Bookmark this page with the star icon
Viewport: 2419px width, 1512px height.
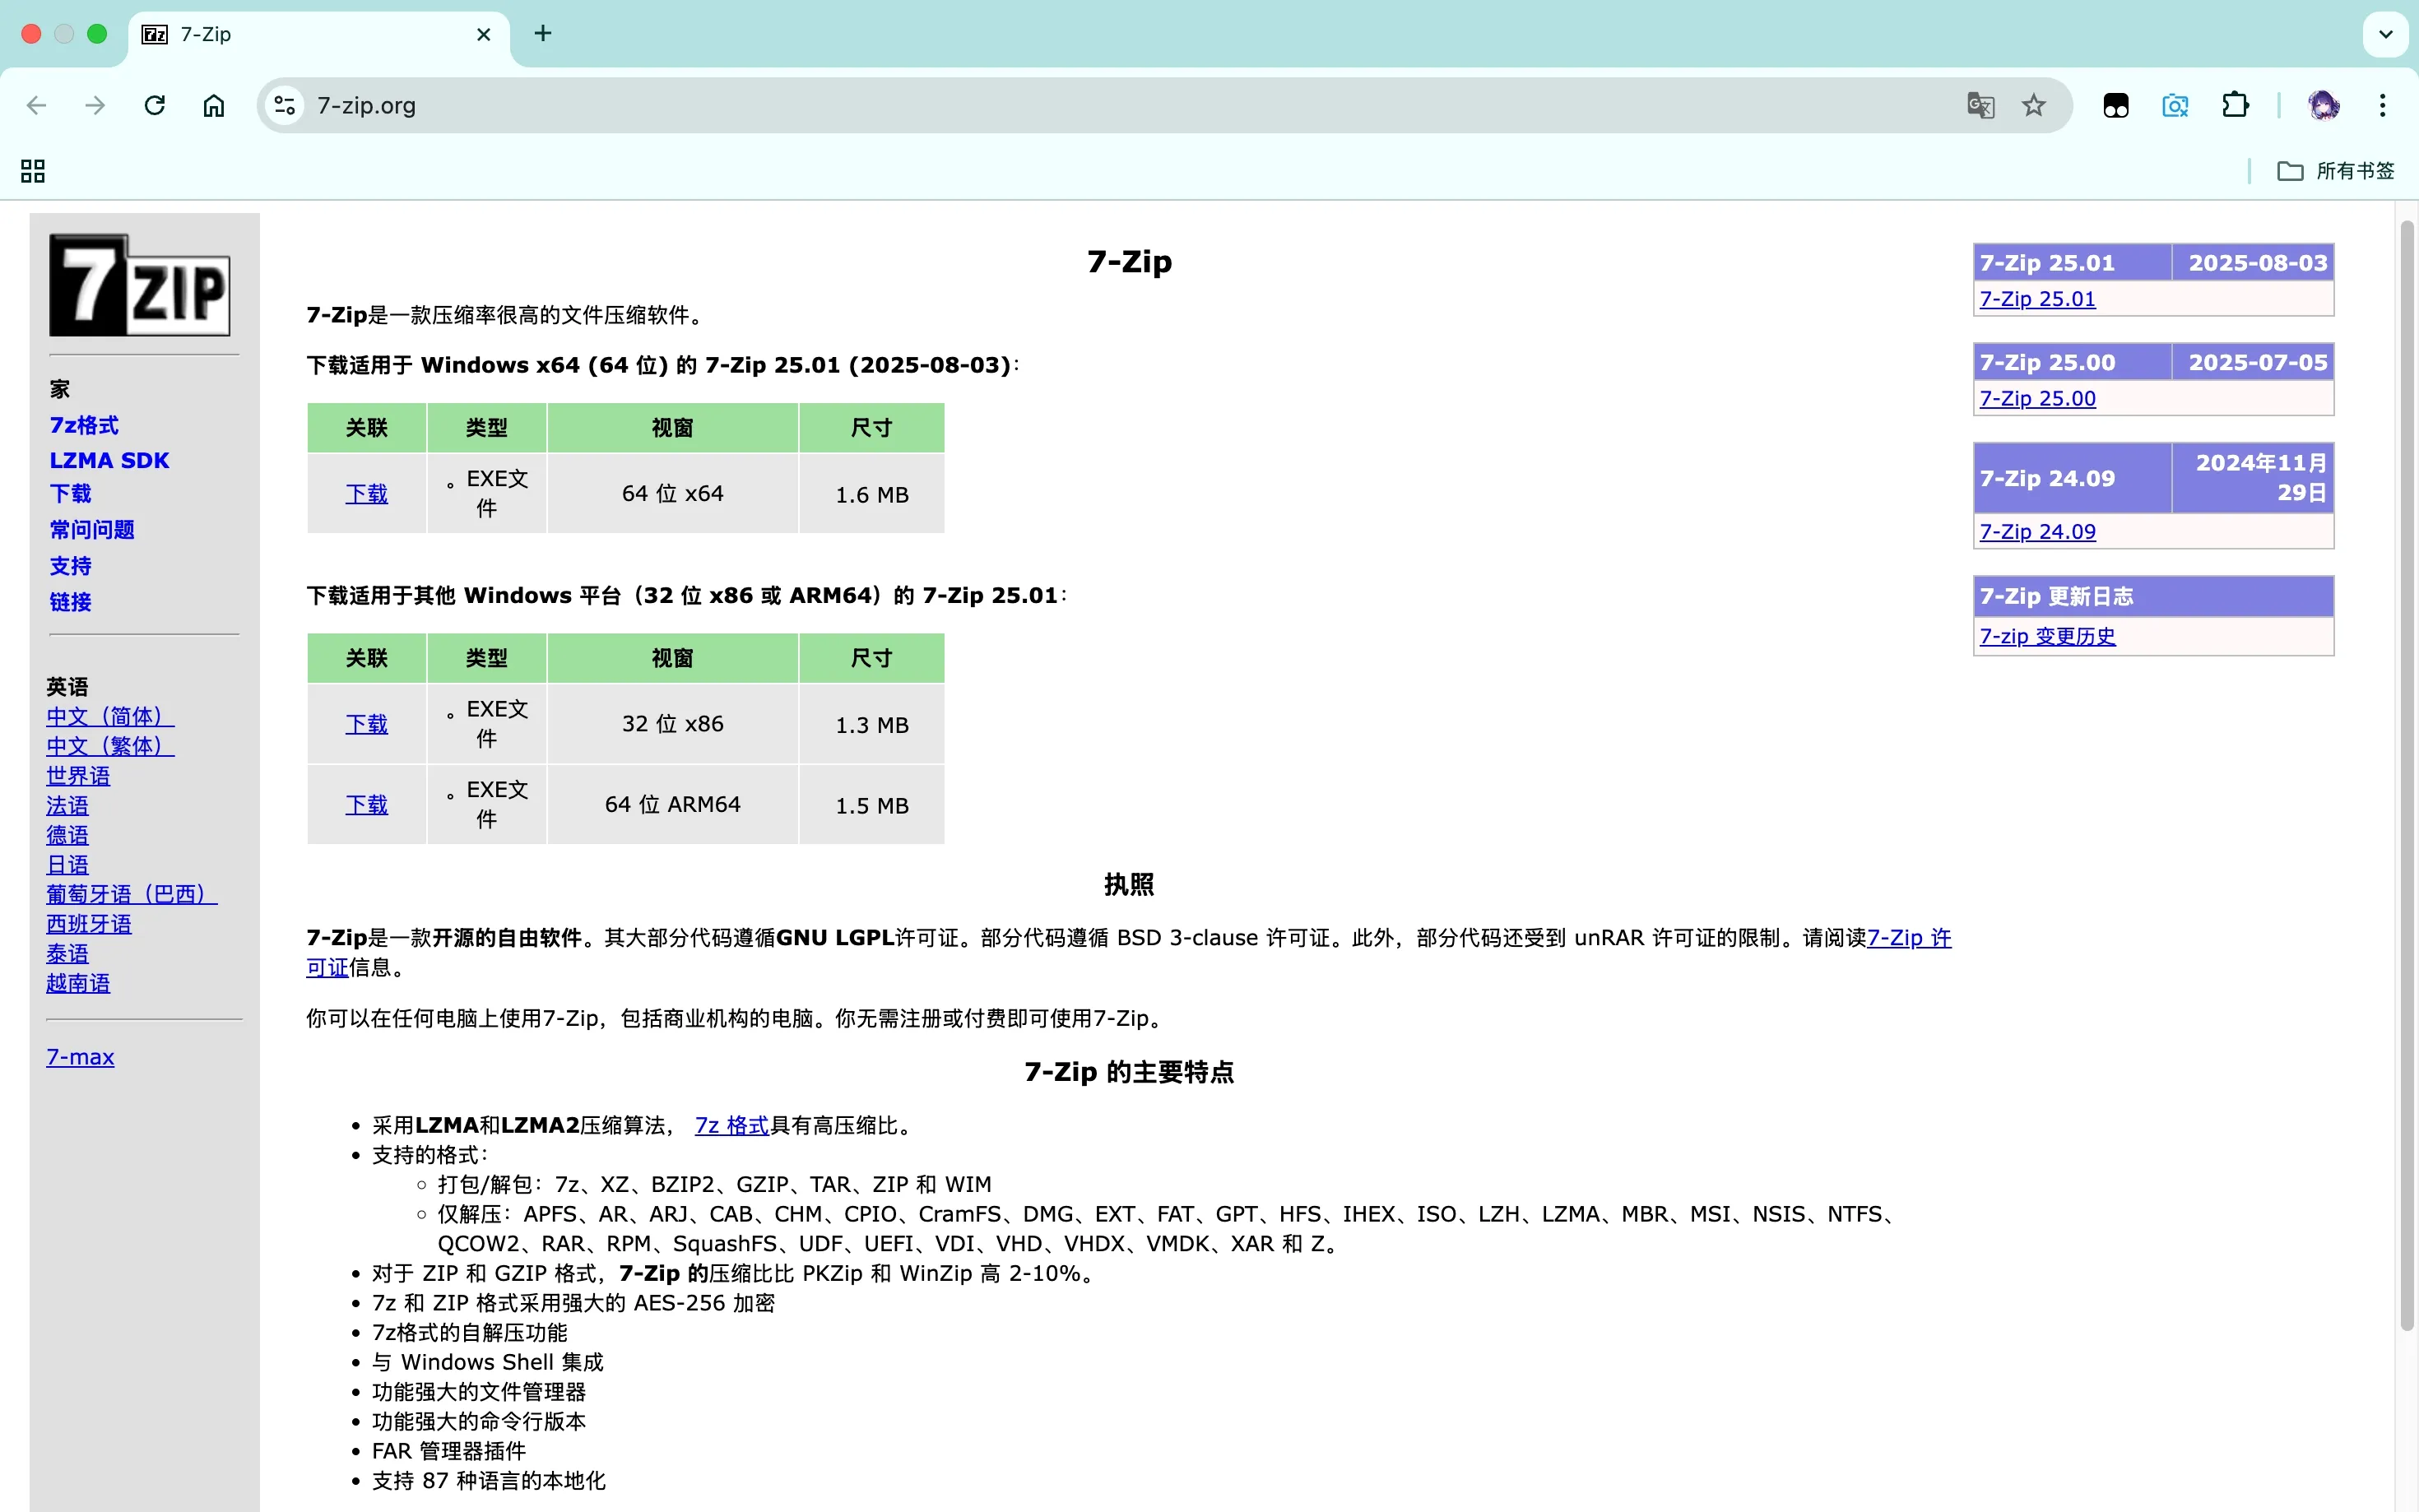(x=2033, y=105)
